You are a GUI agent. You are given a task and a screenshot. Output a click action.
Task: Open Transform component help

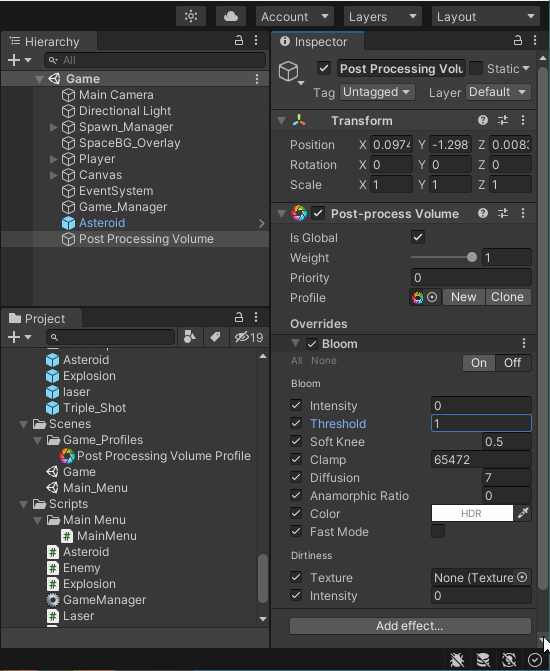pos(483,120)
